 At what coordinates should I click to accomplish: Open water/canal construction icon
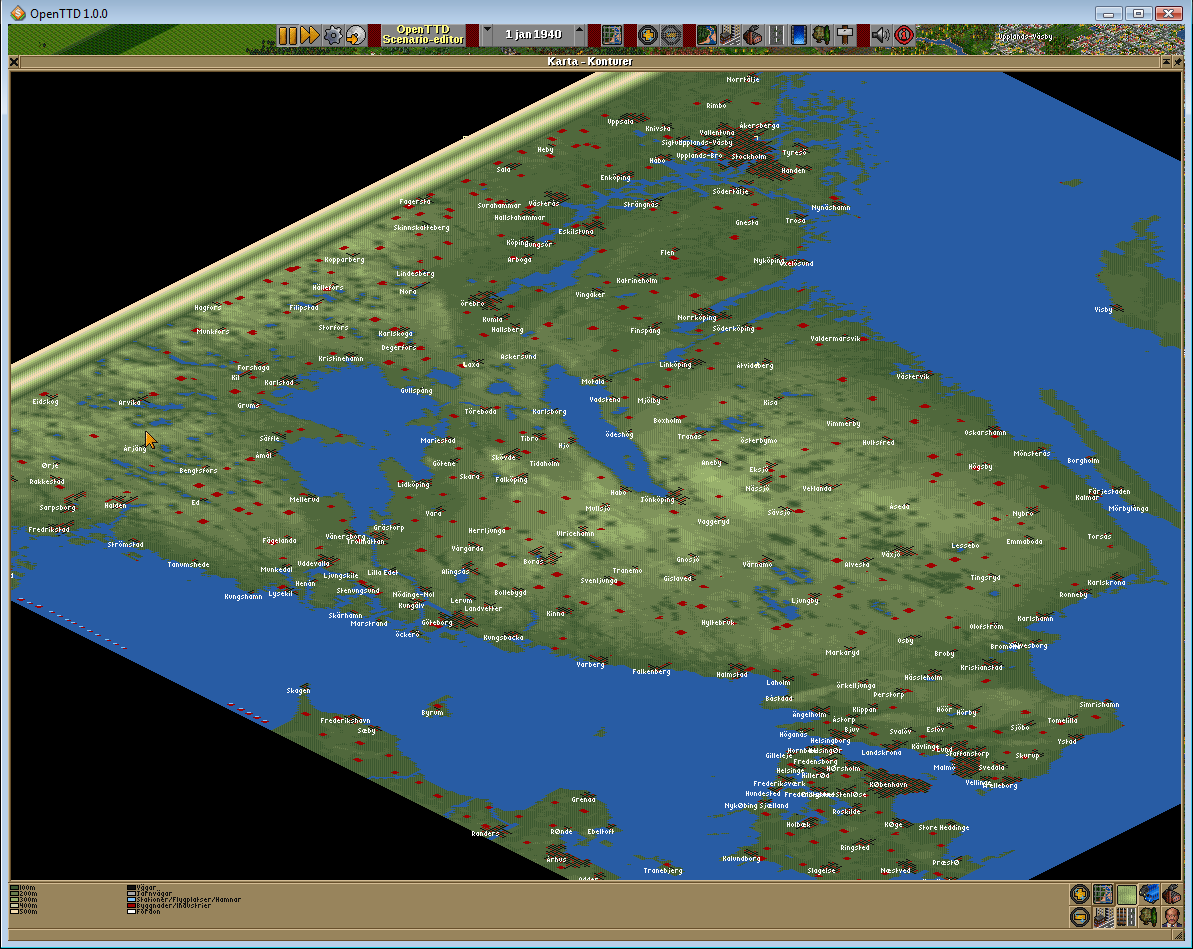coord(799,35)
